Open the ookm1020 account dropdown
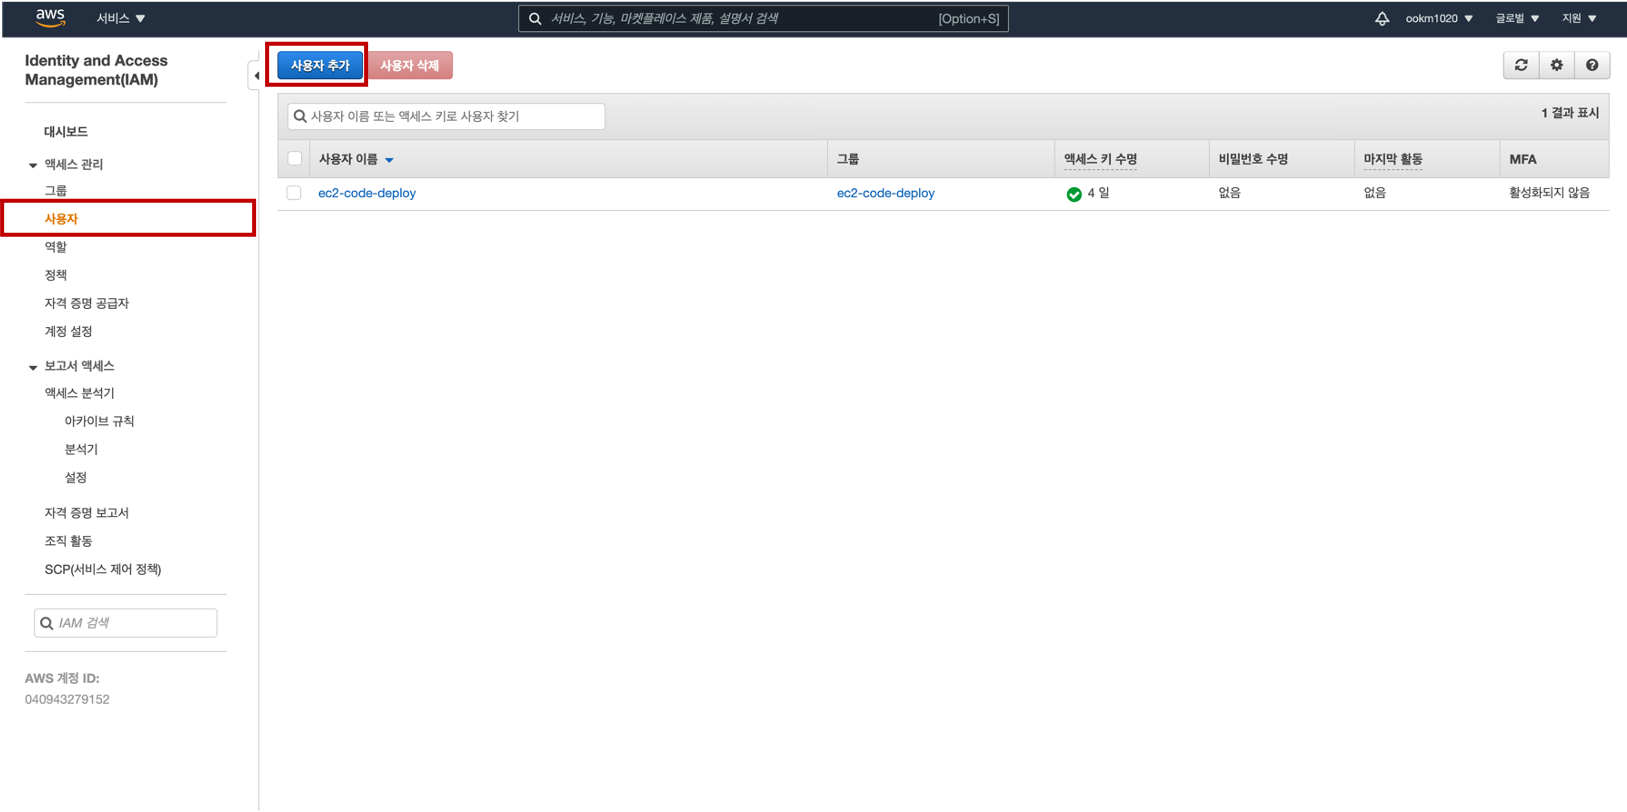 (x=1439, y=18)
